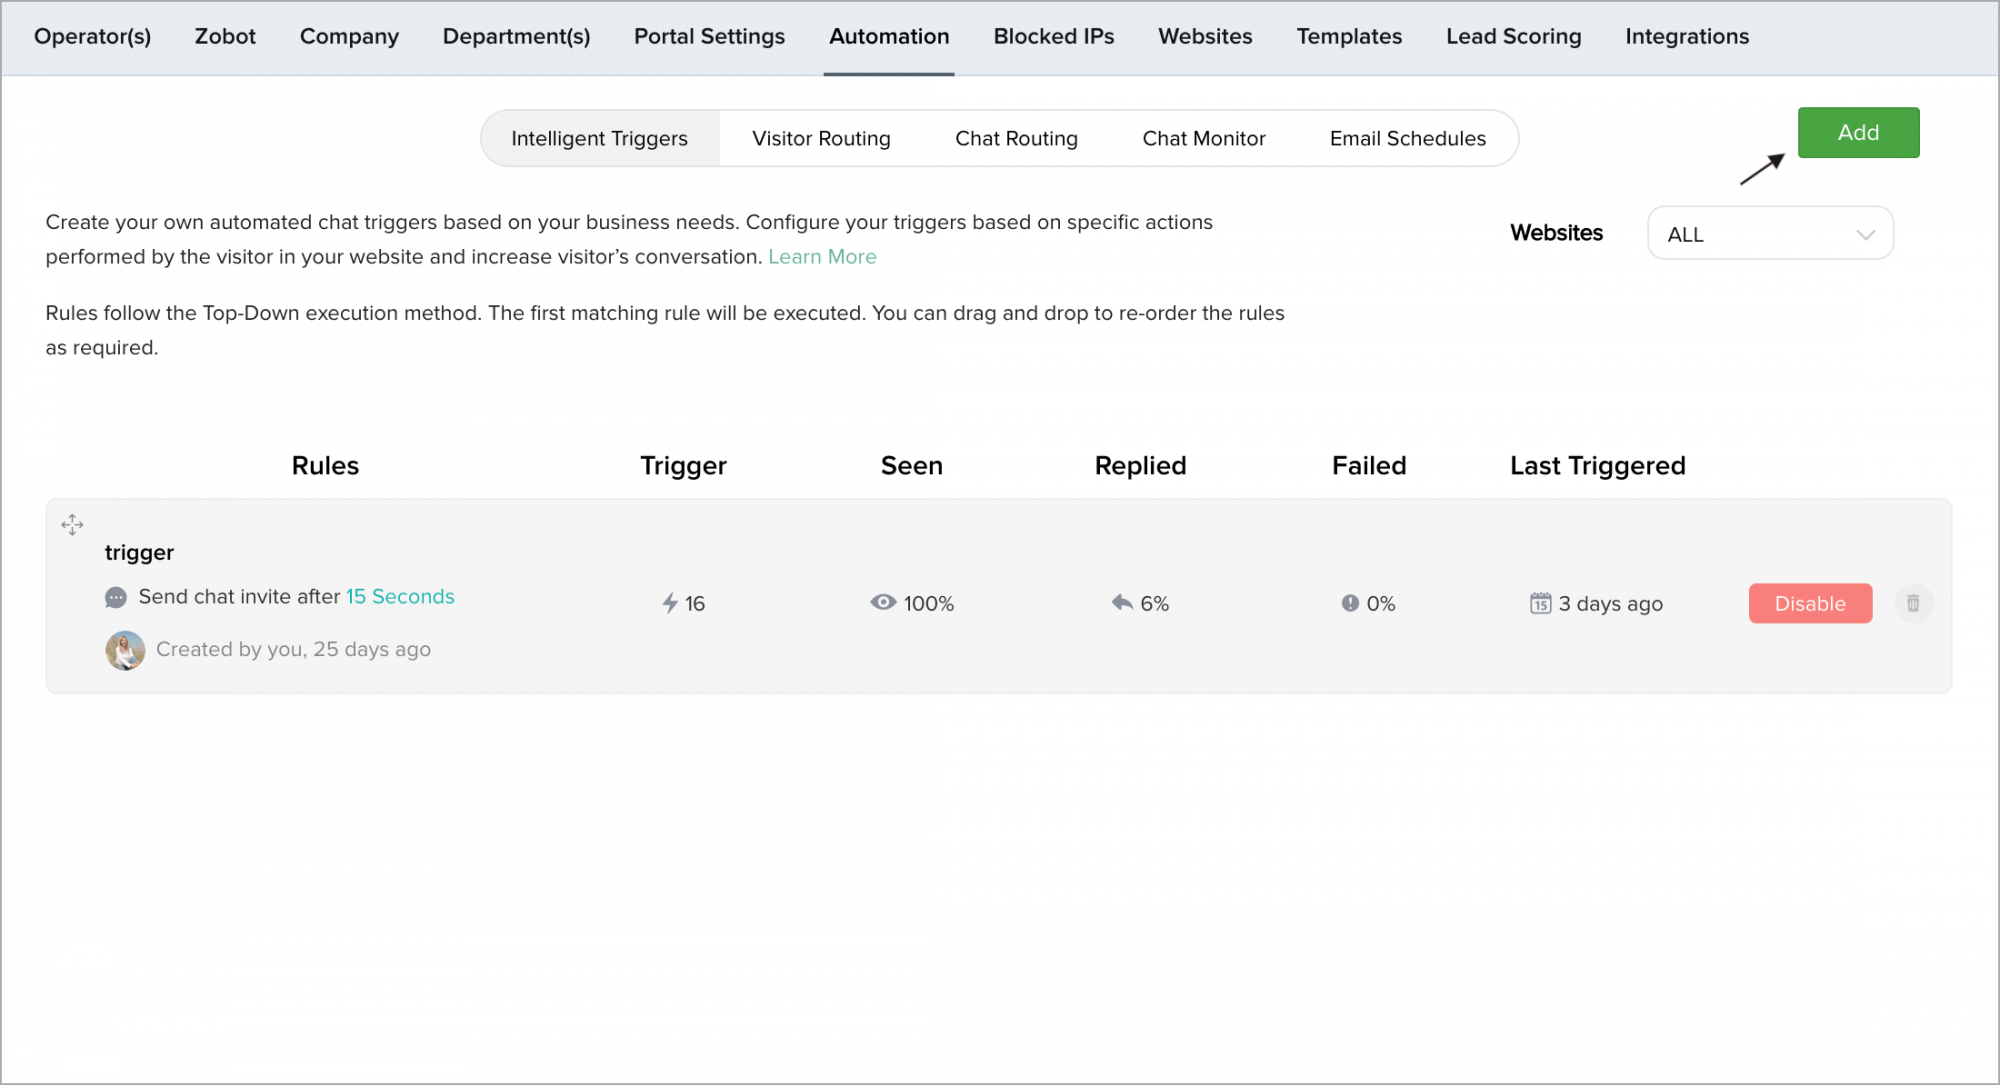Image resolution: width=2000 pixels, height=1085 pixels.
Task: Click the lightning bolt trigger count icon
Action: 670,603
